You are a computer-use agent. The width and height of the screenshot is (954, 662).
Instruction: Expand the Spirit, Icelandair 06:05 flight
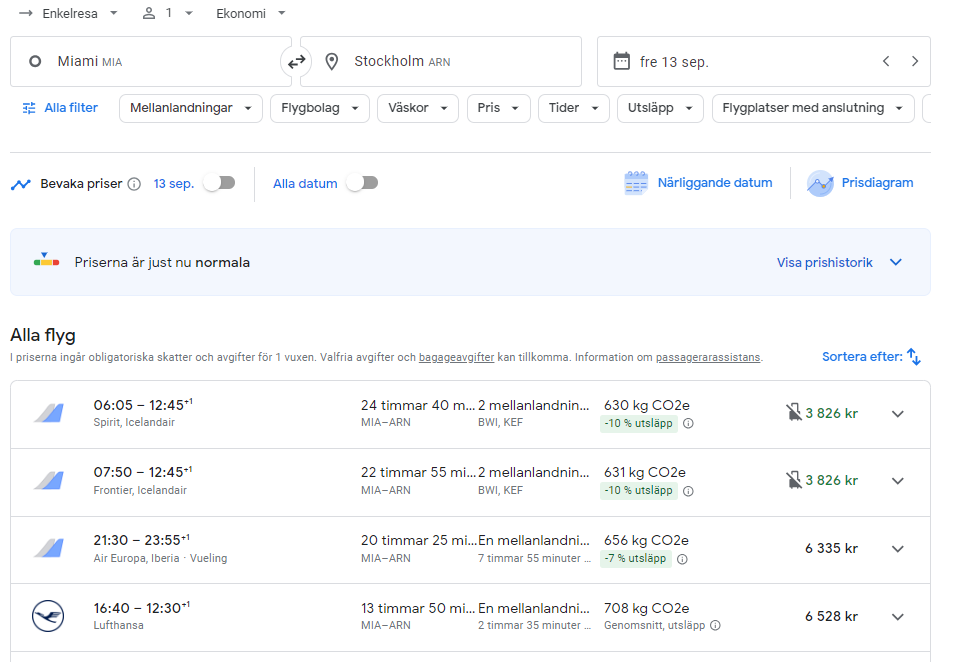click(x=897, y=414)
